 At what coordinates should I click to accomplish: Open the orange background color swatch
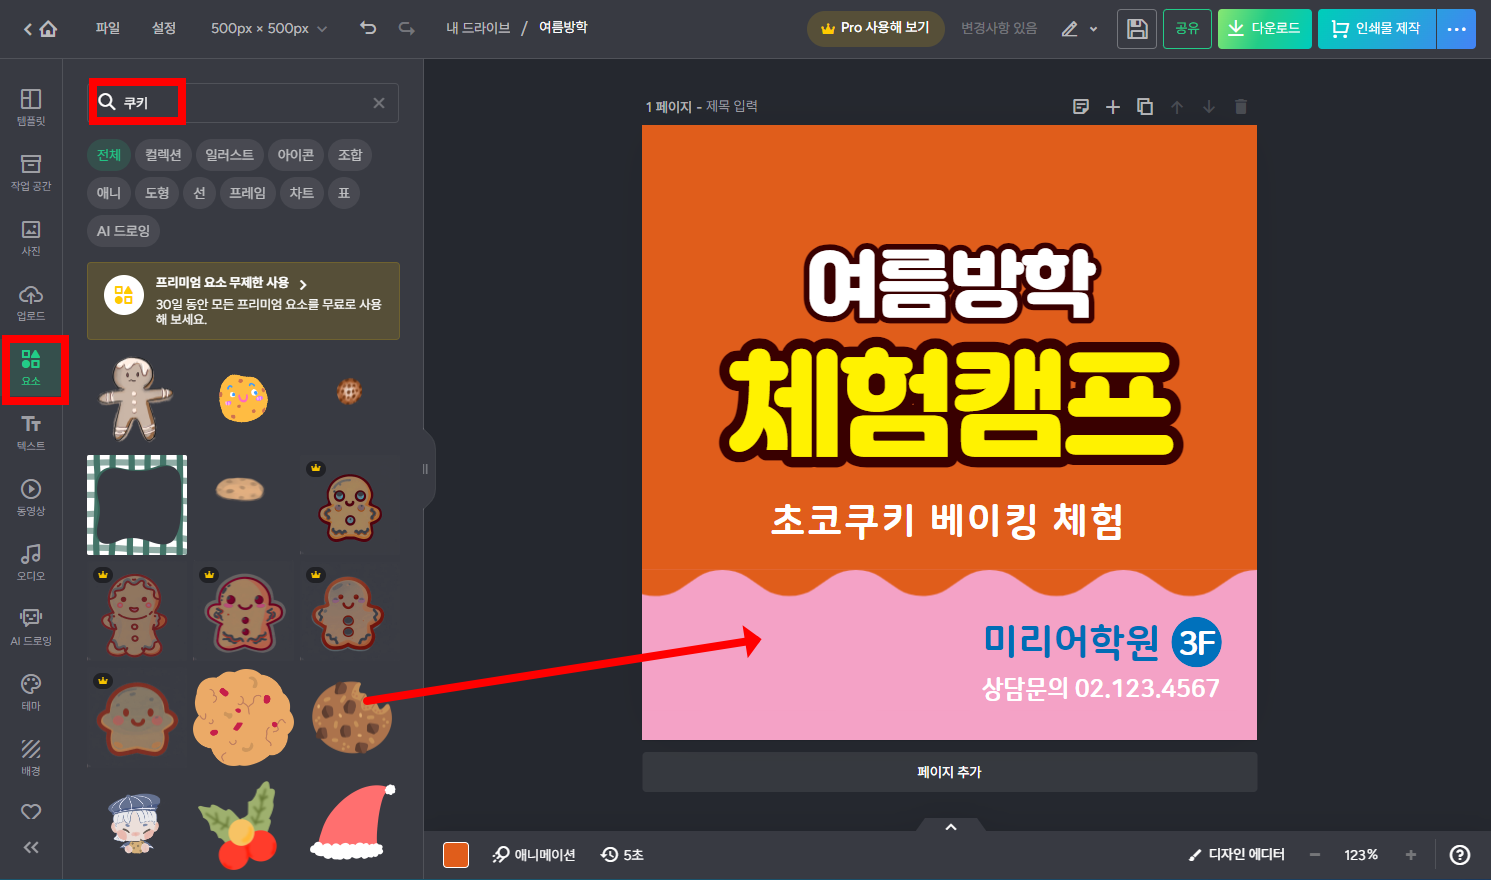(x=455, y=855)
